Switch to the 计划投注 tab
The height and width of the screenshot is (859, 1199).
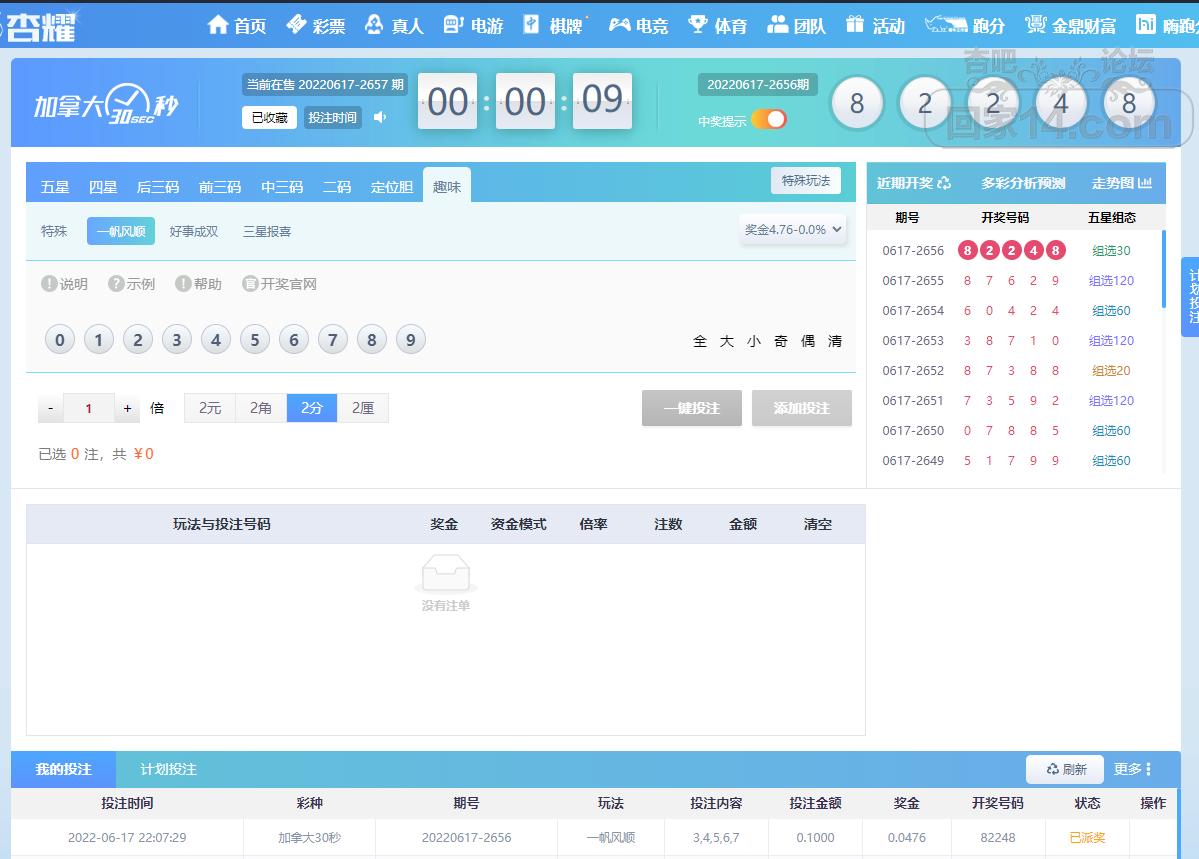(168, 769)
